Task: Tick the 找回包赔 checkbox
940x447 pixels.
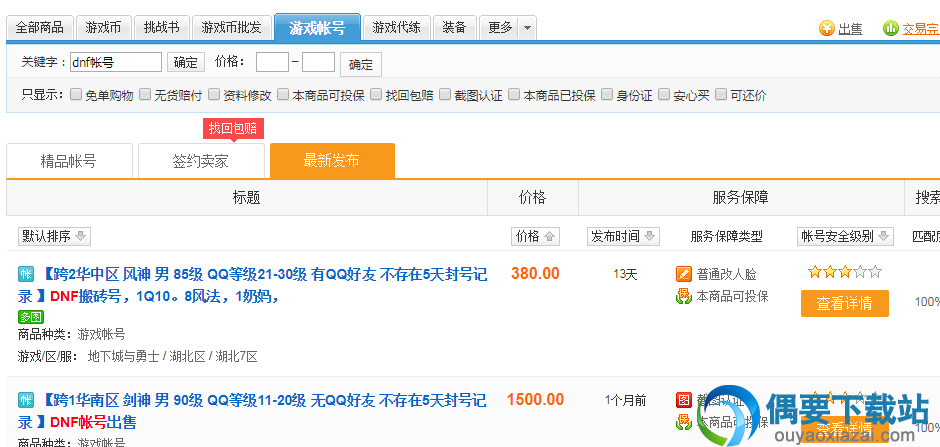Action: (376, 94)
